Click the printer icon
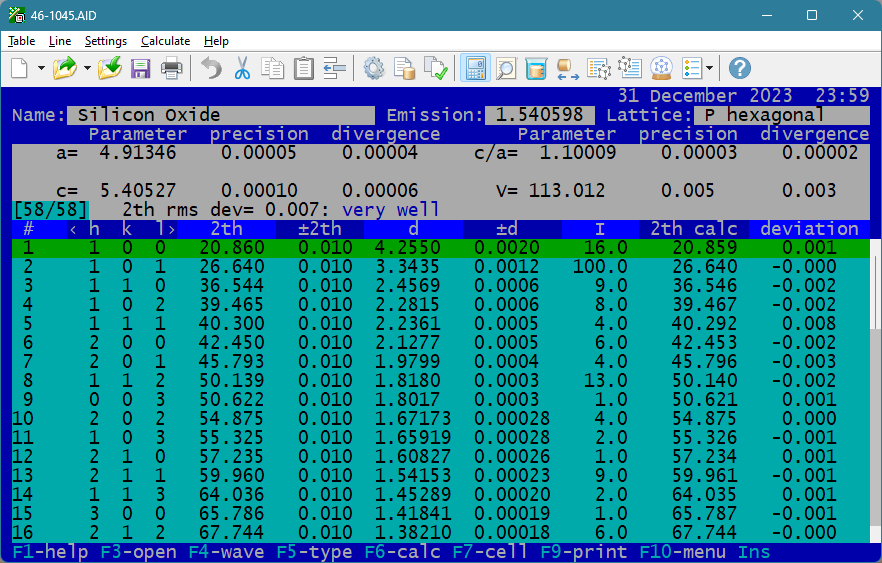Viewport: 882px width, 563px height. tap(172, 69)
